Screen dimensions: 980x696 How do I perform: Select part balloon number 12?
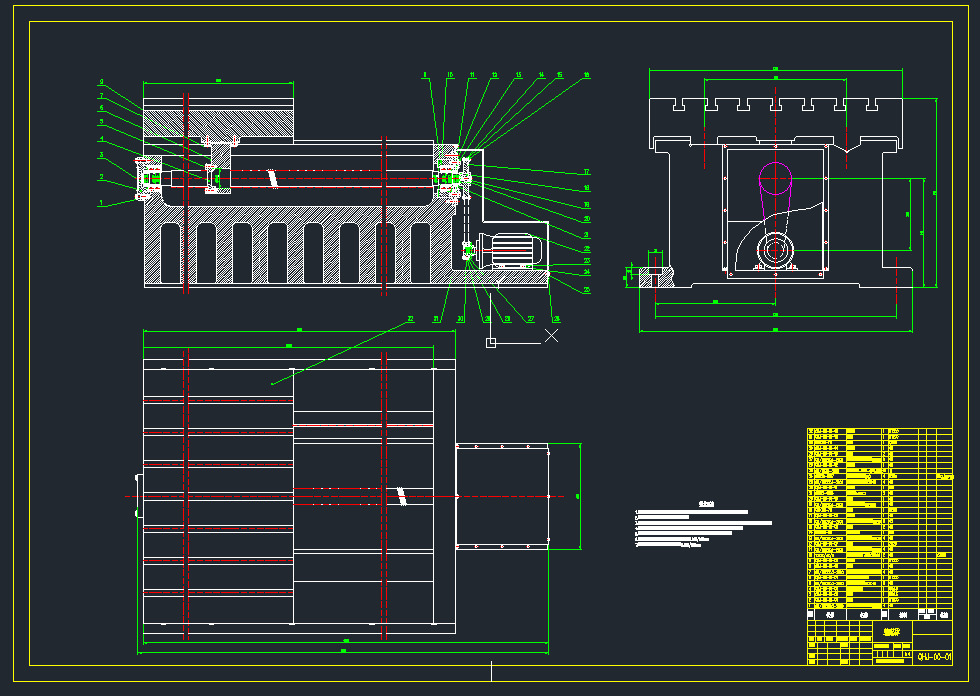pos(494,75)
